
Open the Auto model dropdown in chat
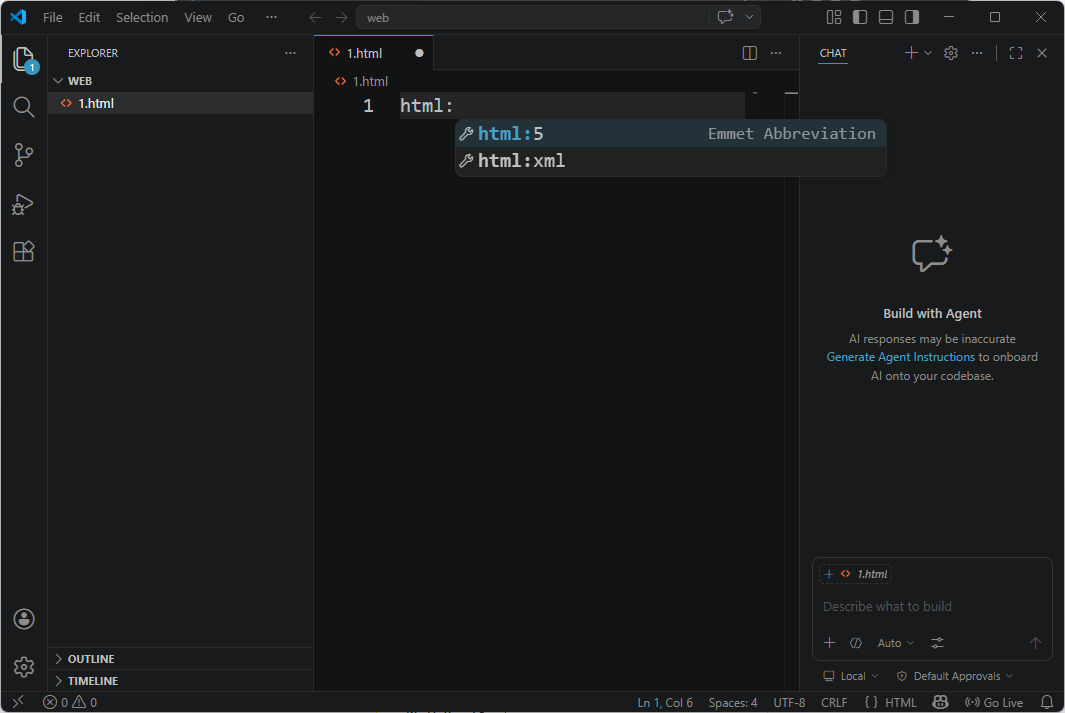tap(895, 643)
